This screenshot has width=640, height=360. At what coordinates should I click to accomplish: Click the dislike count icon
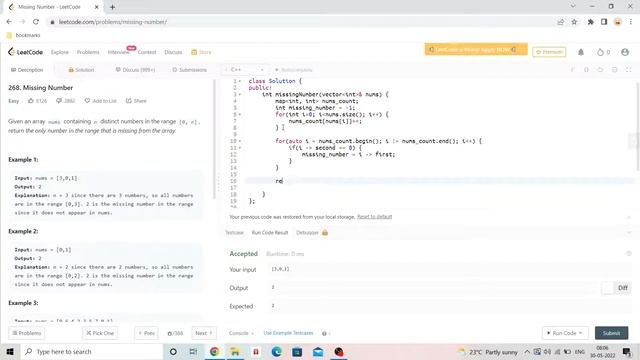(59, 100)
